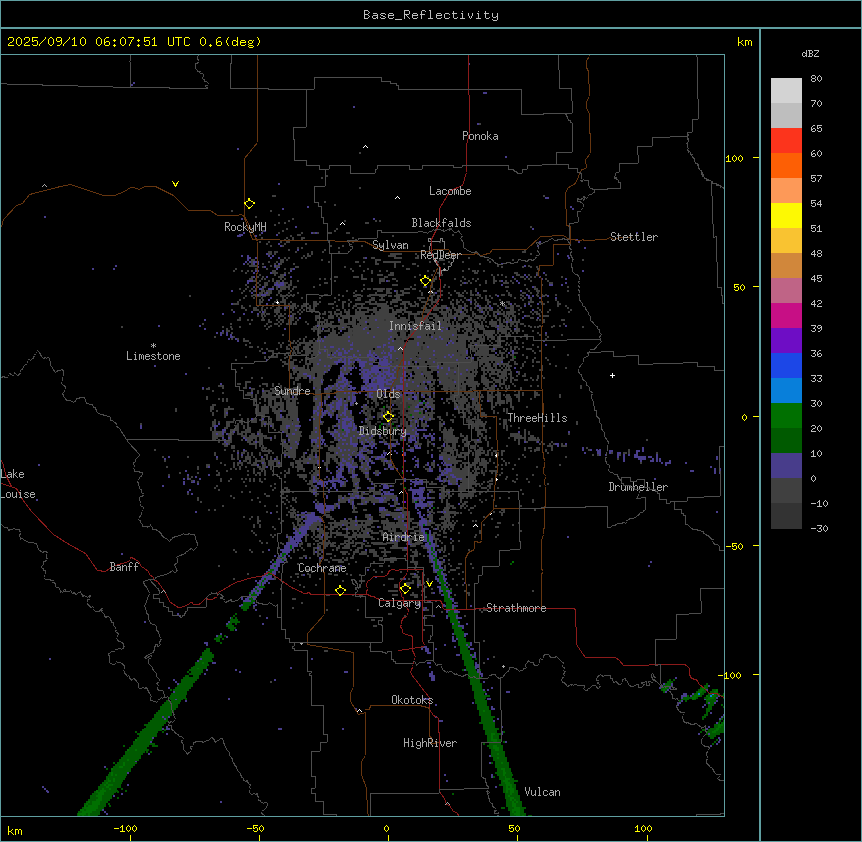Select the bright yellow 51-54 dBZ swatch
Screen dimensions: 862x842
[x=786, y=216]
